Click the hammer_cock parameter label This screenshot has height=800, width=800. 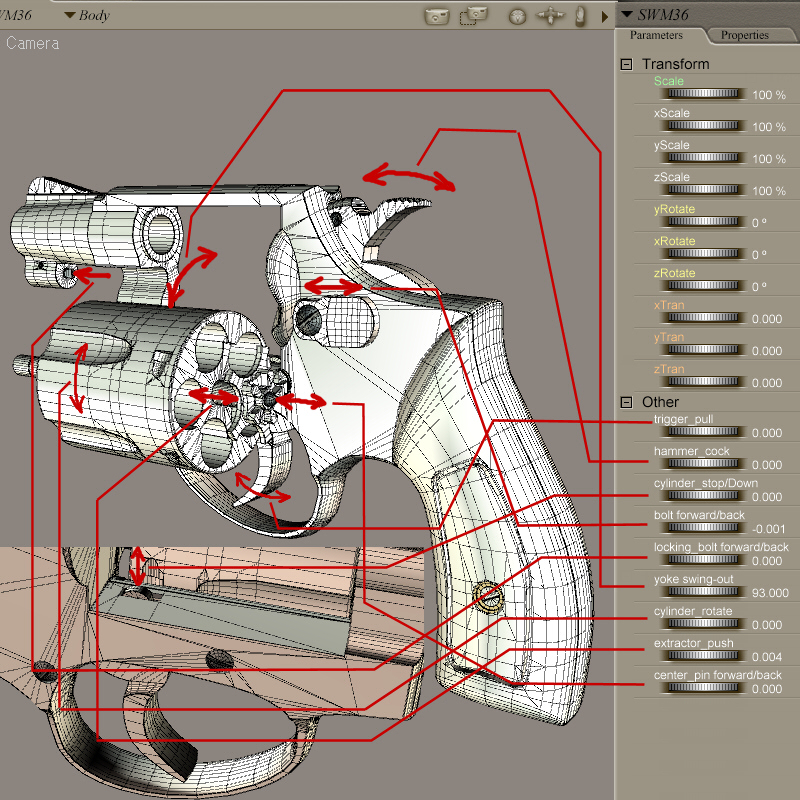(x=691, y=451)
